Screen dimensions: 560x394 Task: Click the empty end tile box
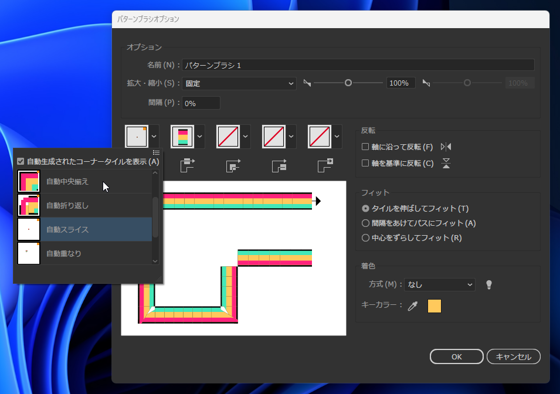[319, 136]
